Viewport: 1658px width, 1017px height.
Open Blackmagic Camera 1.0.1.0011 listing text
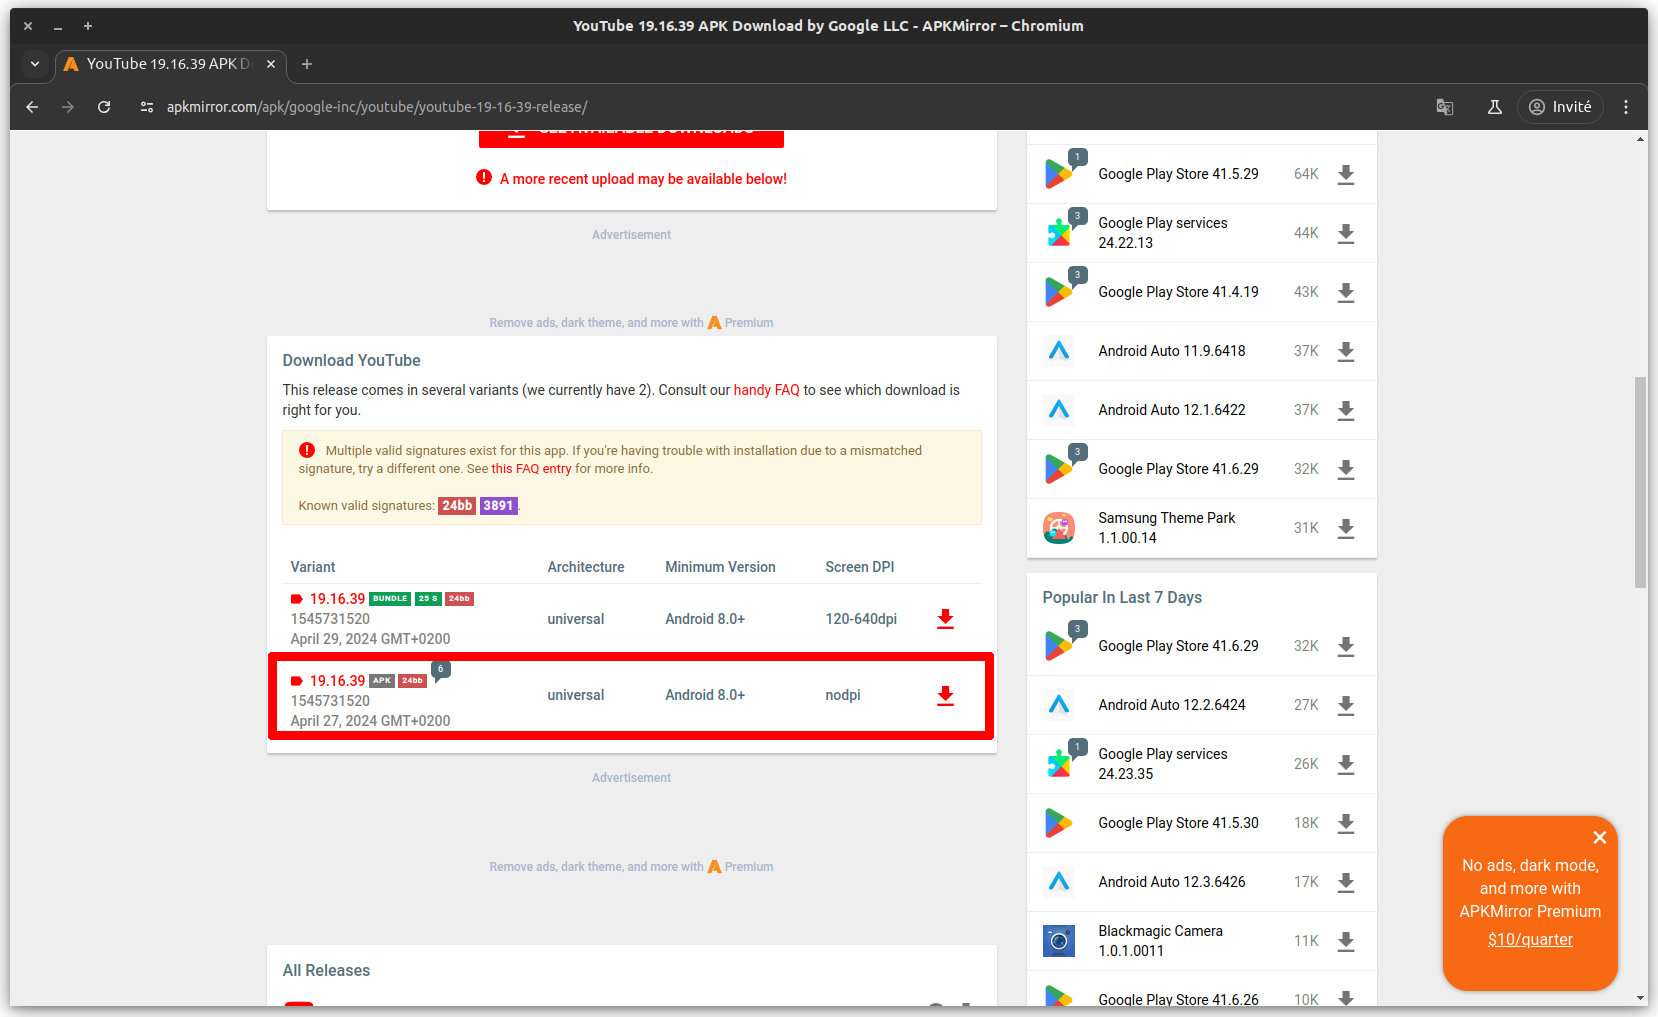pos(1160,941)
